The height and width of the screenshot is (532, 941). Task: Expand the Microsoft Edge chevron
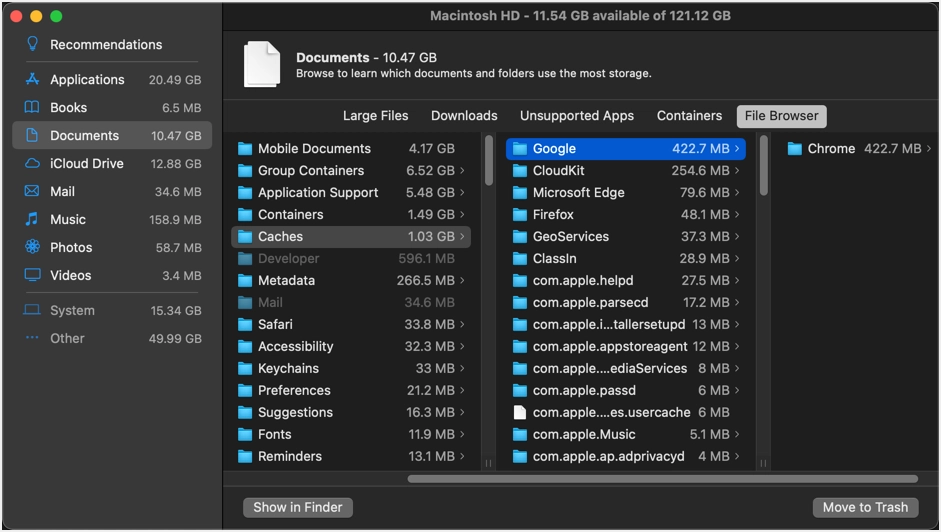point(737,193)
